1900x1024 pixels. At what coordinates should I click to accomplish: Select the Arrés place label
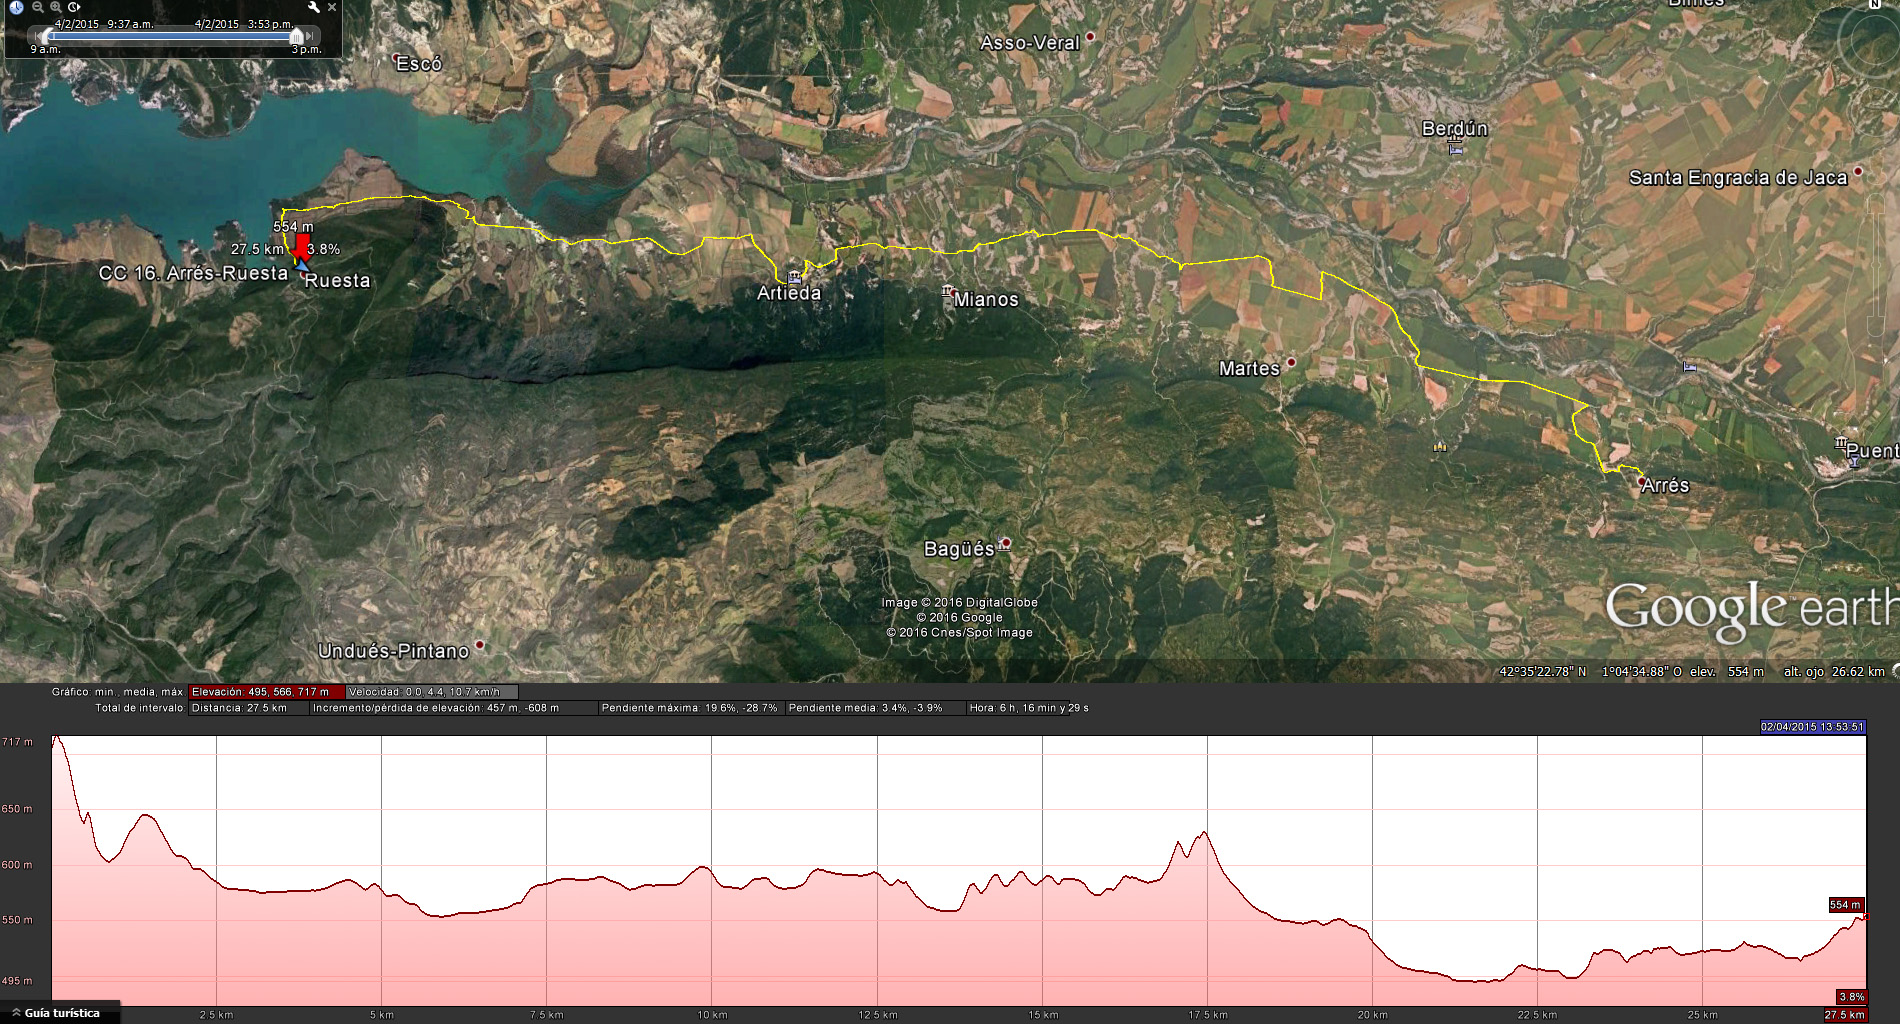(1665, 486)
